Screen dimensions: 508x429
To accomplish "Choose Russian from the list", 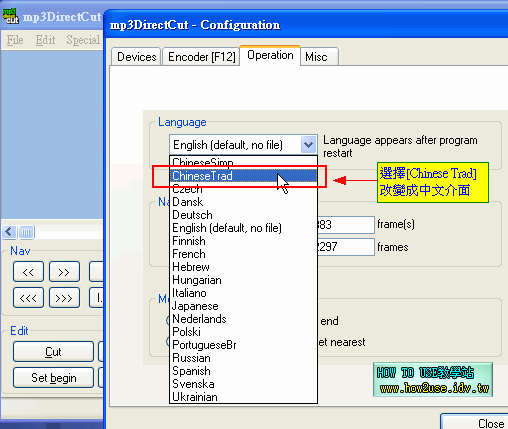I will (243, 358).
